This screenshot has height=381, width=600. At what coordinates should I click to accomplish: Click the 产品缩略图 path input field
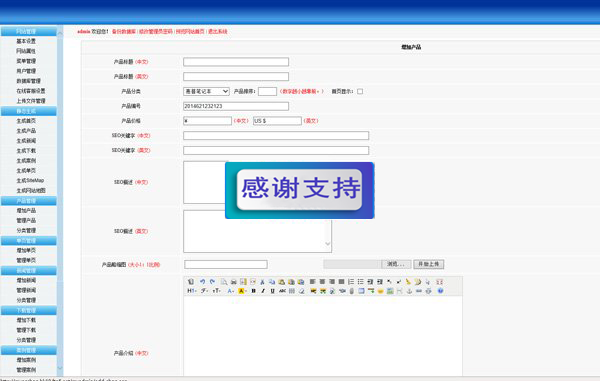pos(226,264)
